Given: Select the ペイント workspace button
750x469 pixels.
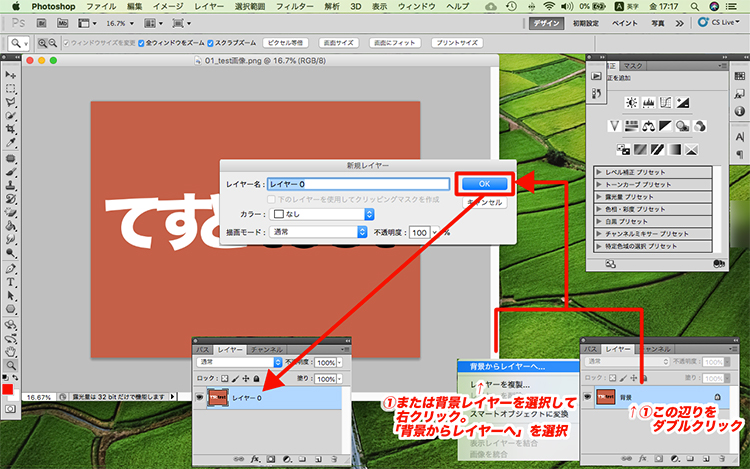Looking at the screenshot, I should point(625,23).
